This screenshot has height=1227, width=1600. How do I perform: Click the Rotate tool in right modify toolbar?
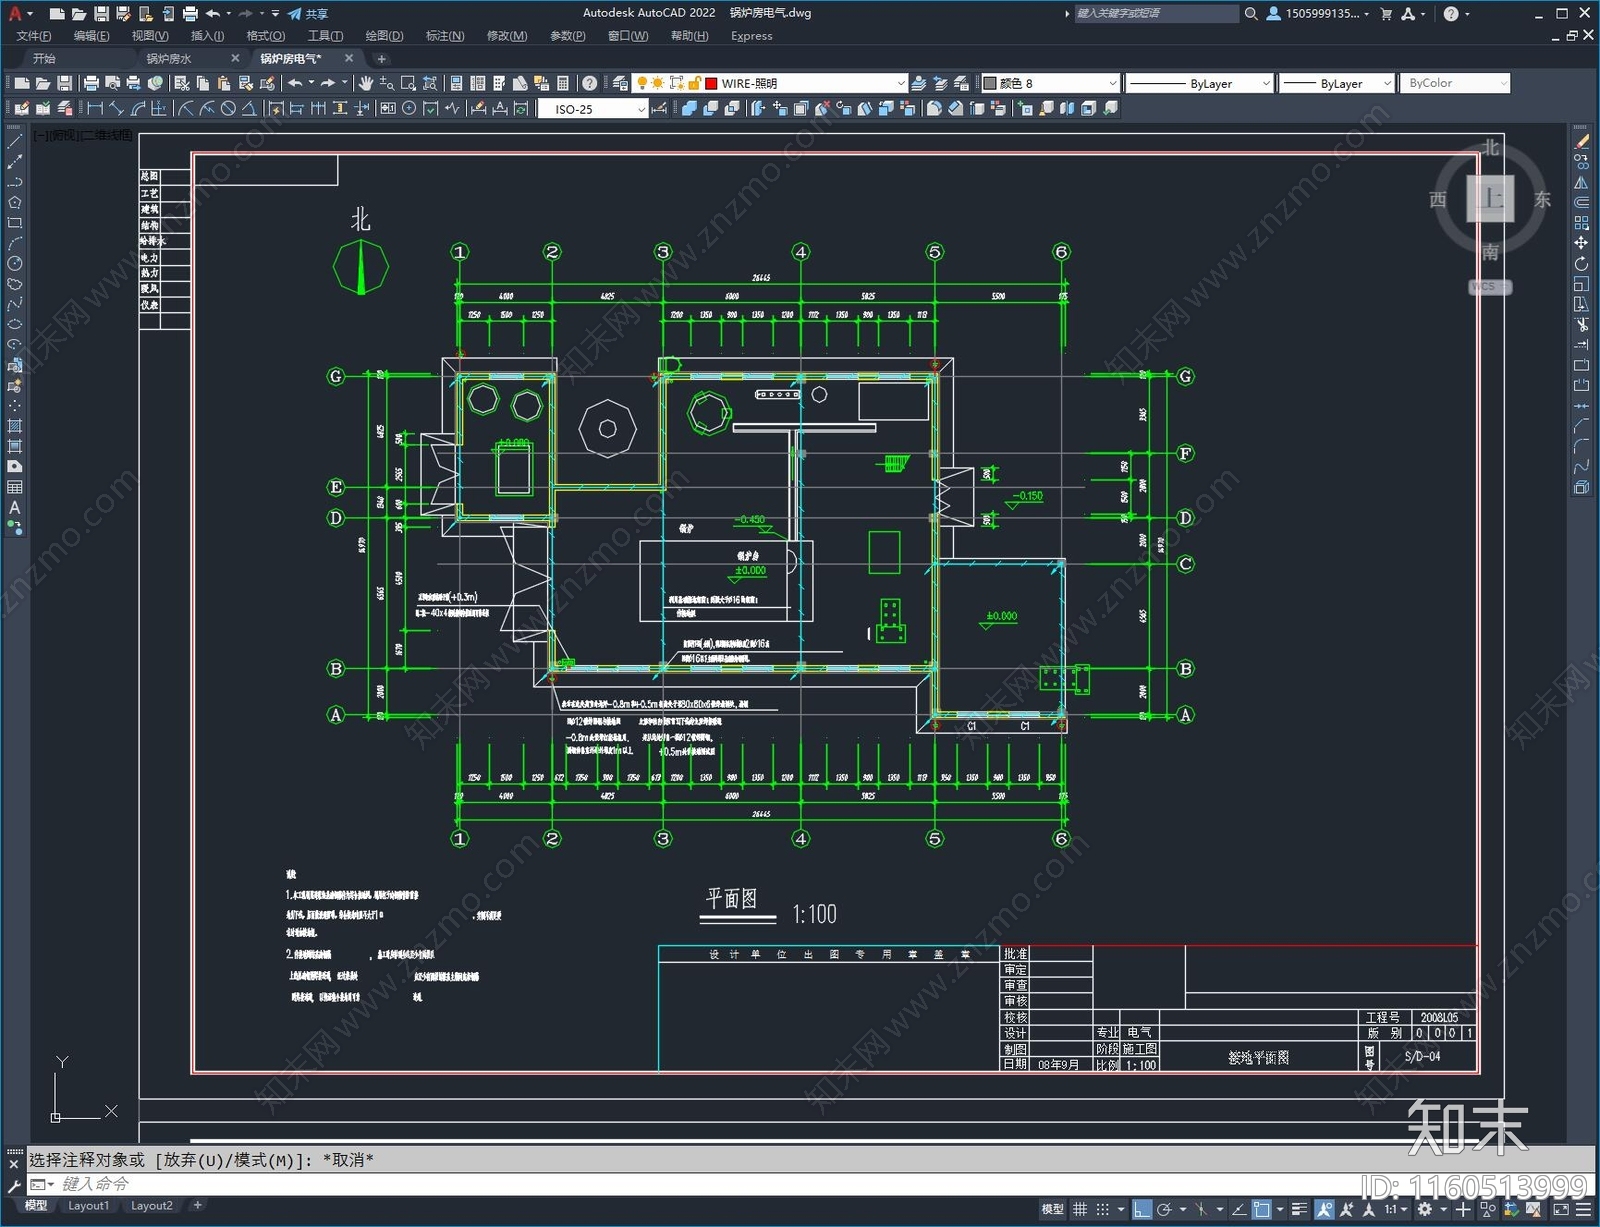(1581, 264)
